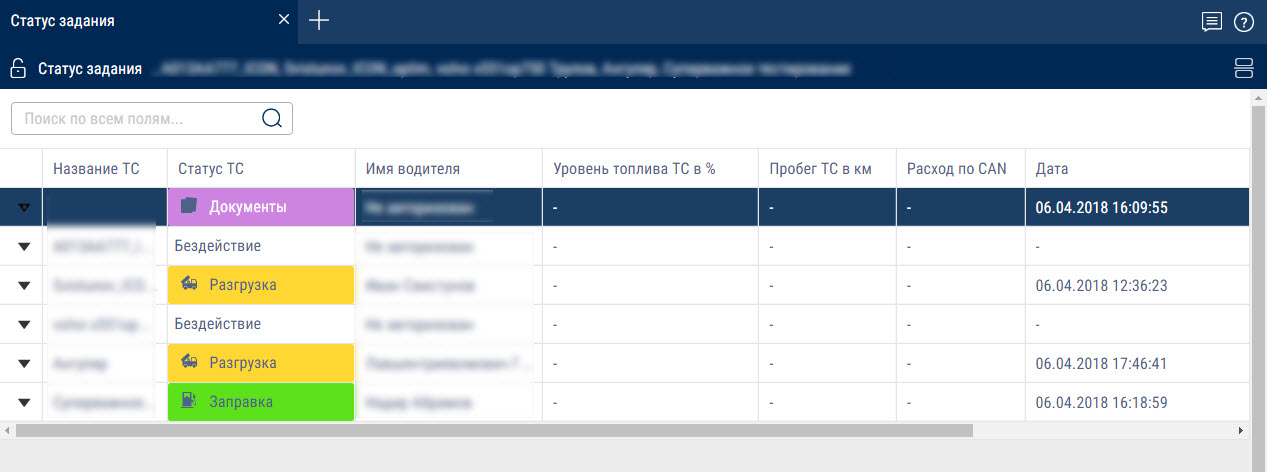Click the Поиск по всем полям search field
The width and height of the screenshot is (1267, 472).
pyautogui.click(x=135, y=118)
